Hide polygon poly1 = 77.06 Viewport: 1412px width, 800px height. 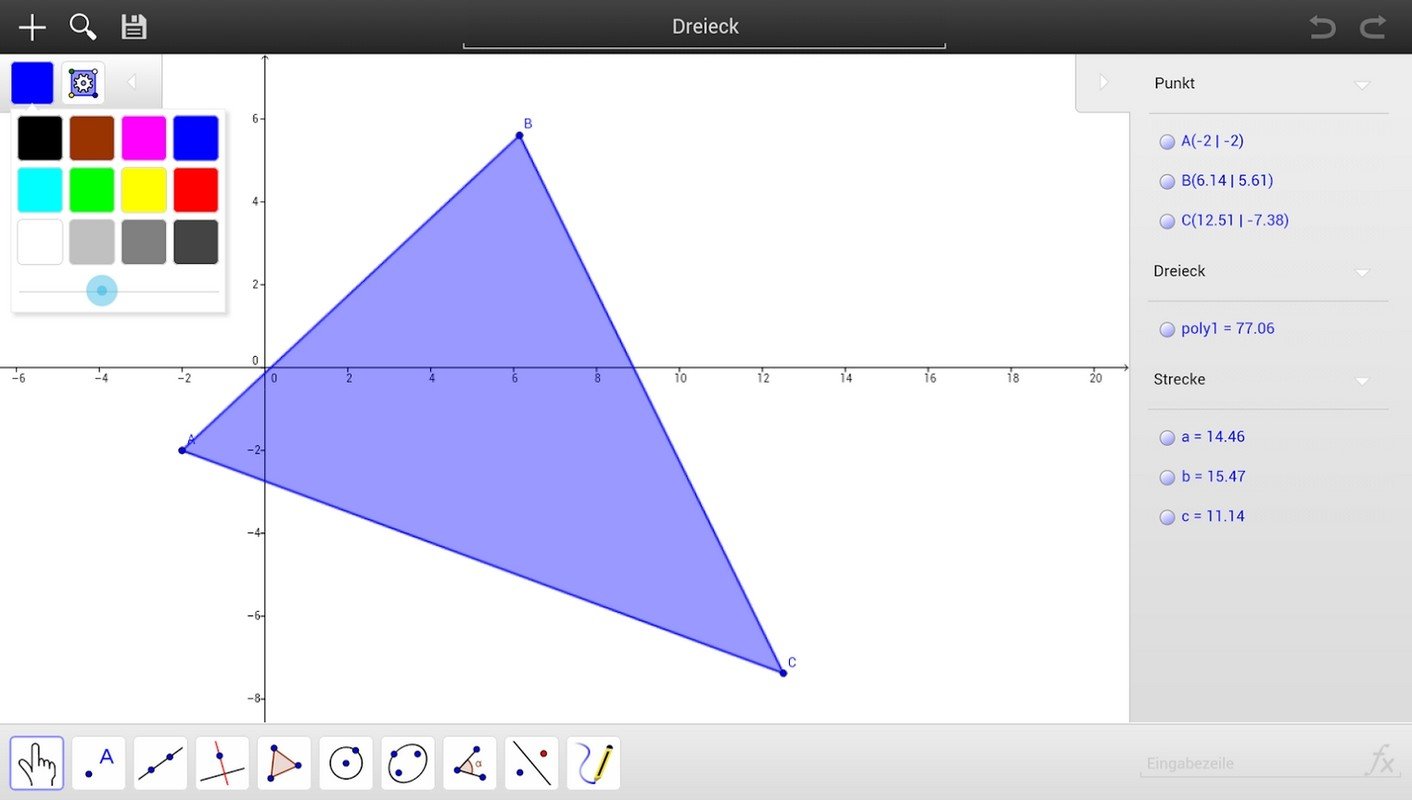(1167, 329)
